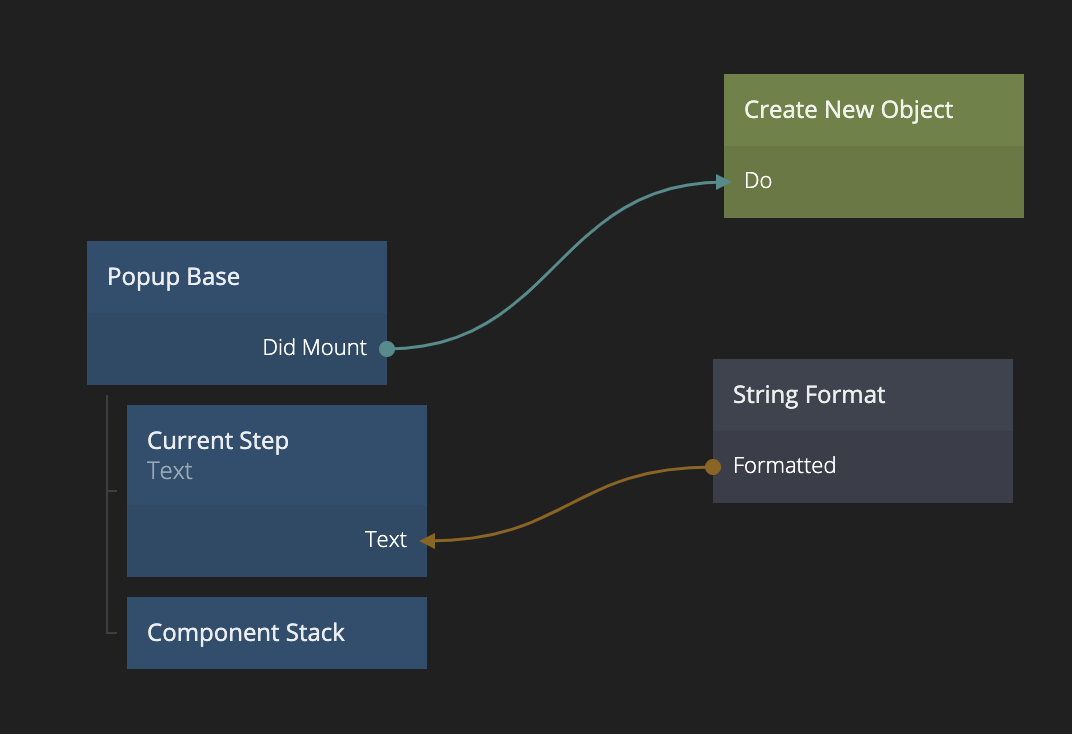Select the Popup Base node title
The width and height of the screenshot is (1072, 734).
pos(173,277)
